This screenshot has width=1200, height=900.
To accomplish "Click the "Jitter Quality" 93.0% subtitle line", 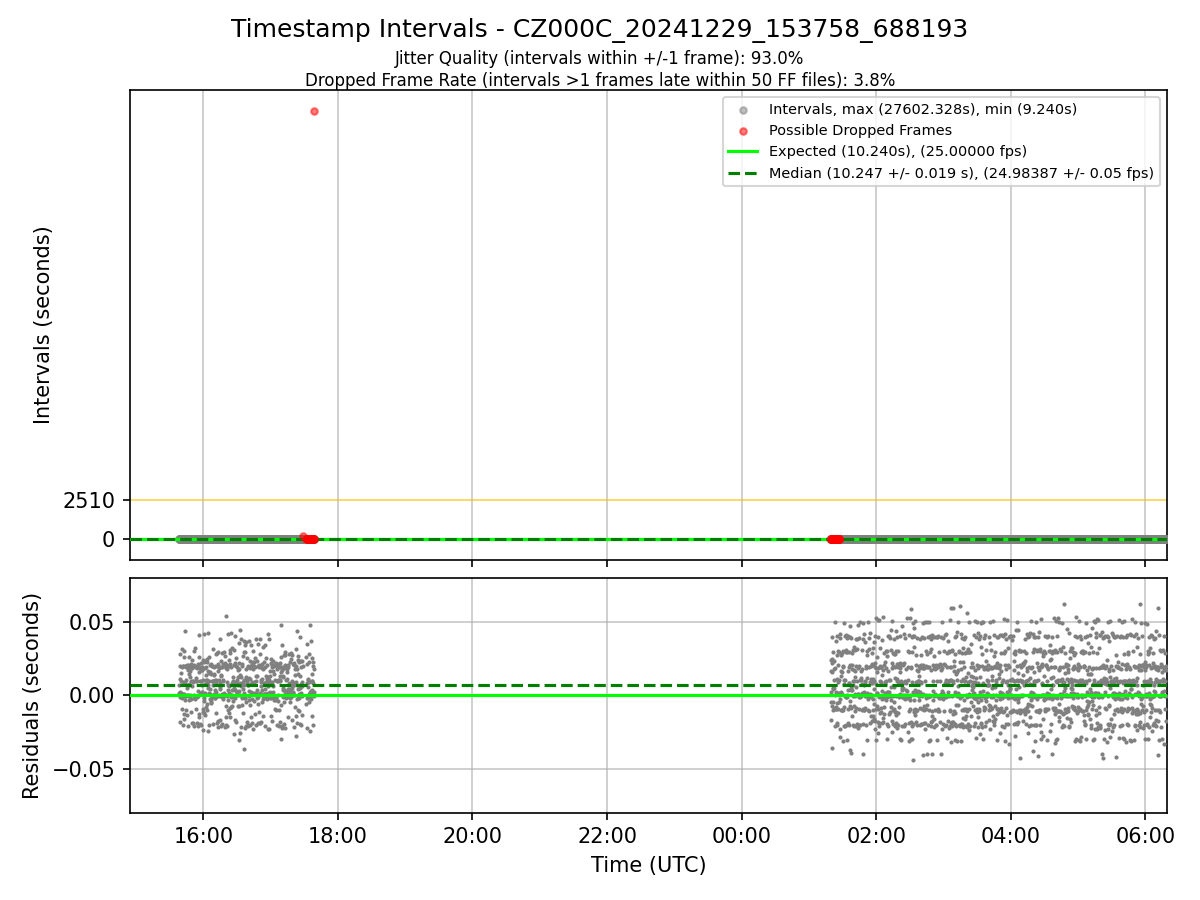I will (x=599, y=59).
